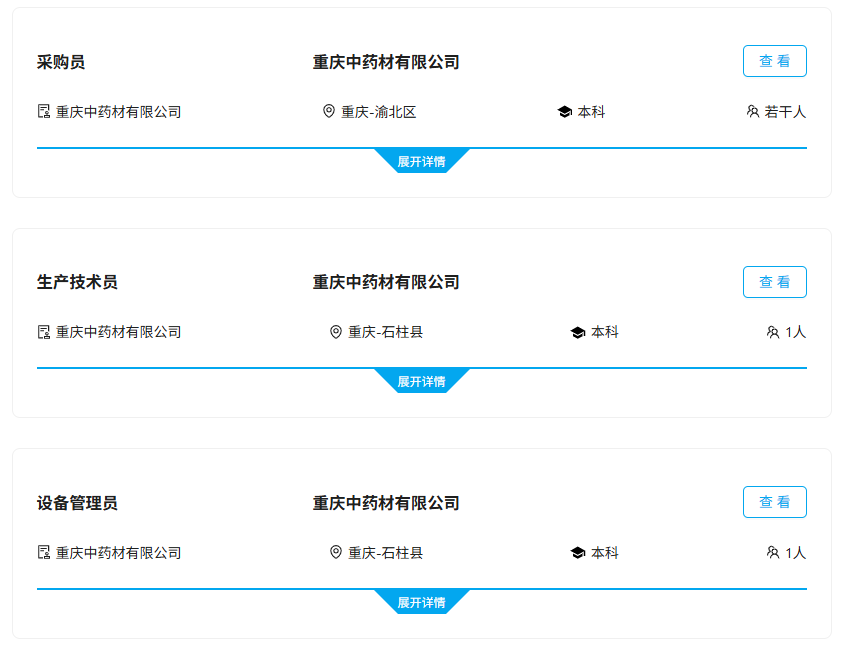Screen dimensions: 843x651
Task: Click company icon in 生产技术员 listing
Action: click(44, 332)
